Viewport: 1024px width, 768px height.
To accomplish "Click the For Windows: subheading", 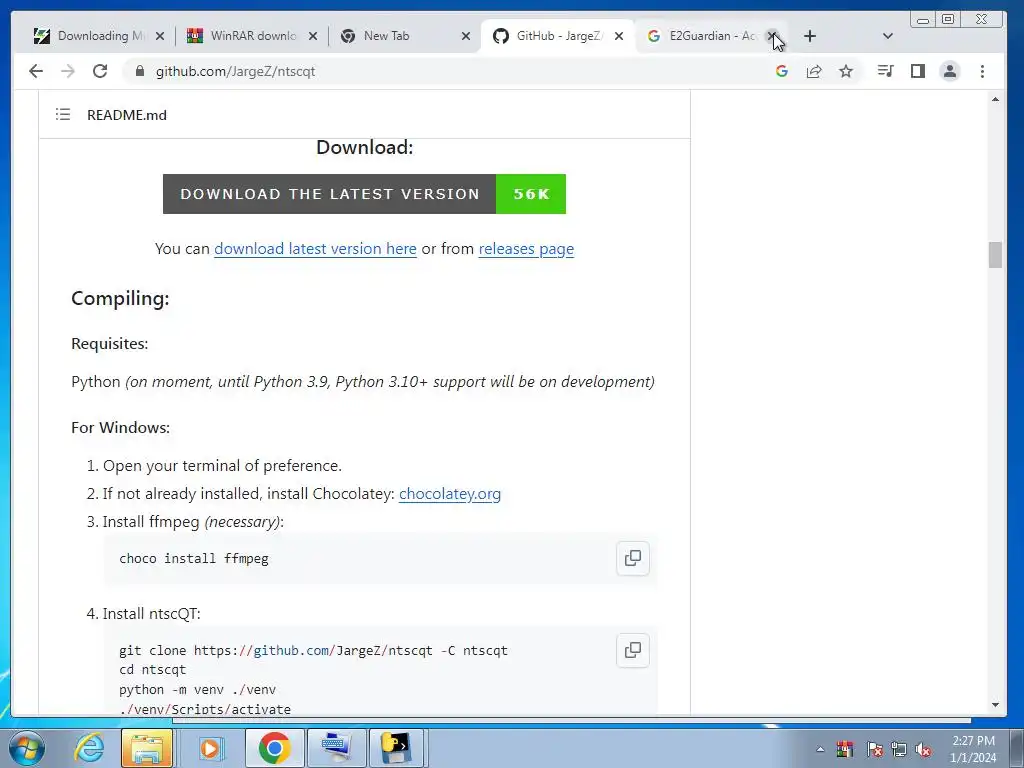I will 121,428.
